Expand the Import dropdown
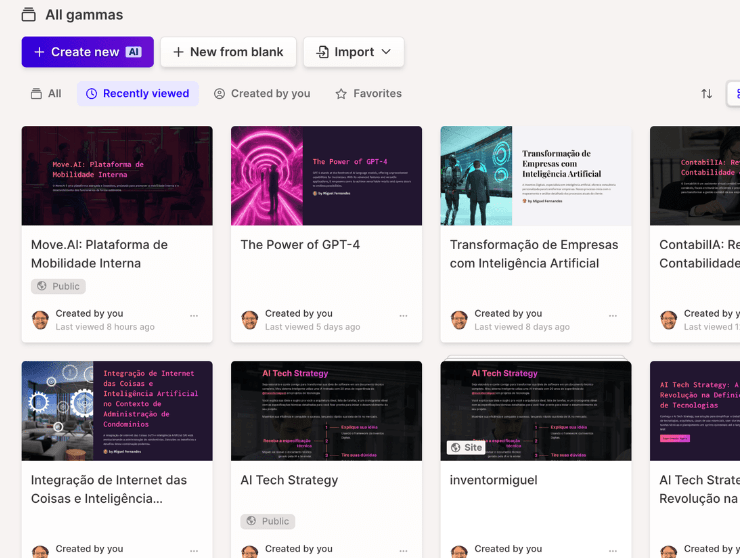This screenshot has width=740, height=558. coord(353,52)
